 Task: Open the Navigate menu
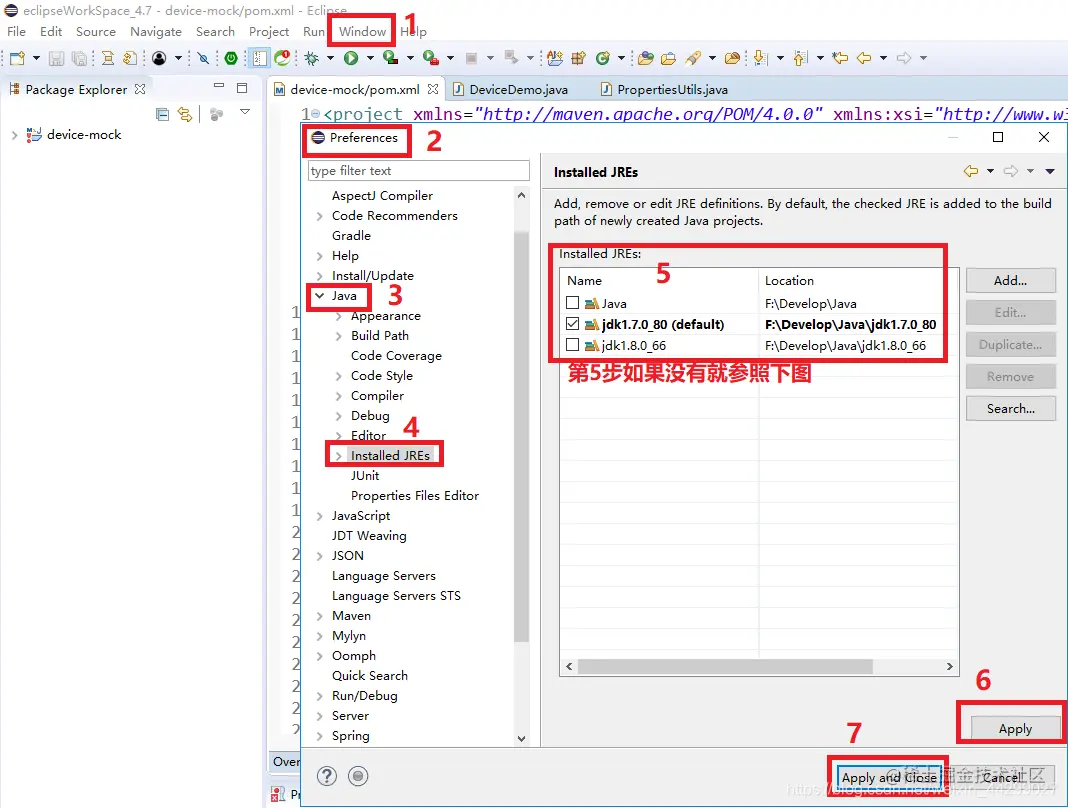tap(156, 31)
